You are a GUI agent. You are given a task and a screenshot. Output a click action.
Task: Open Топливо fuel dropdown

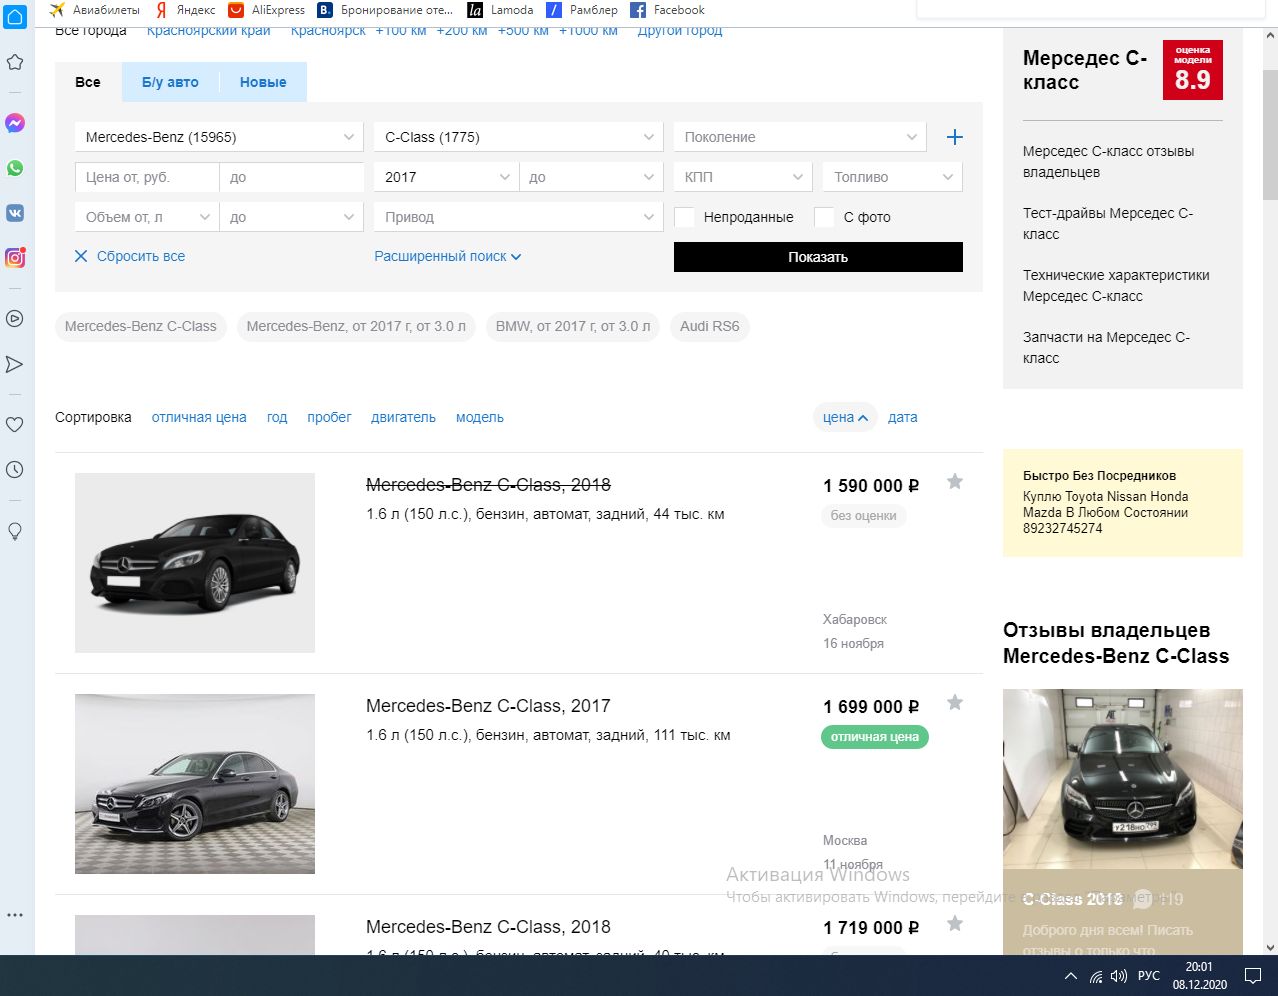tap(892, 177)
